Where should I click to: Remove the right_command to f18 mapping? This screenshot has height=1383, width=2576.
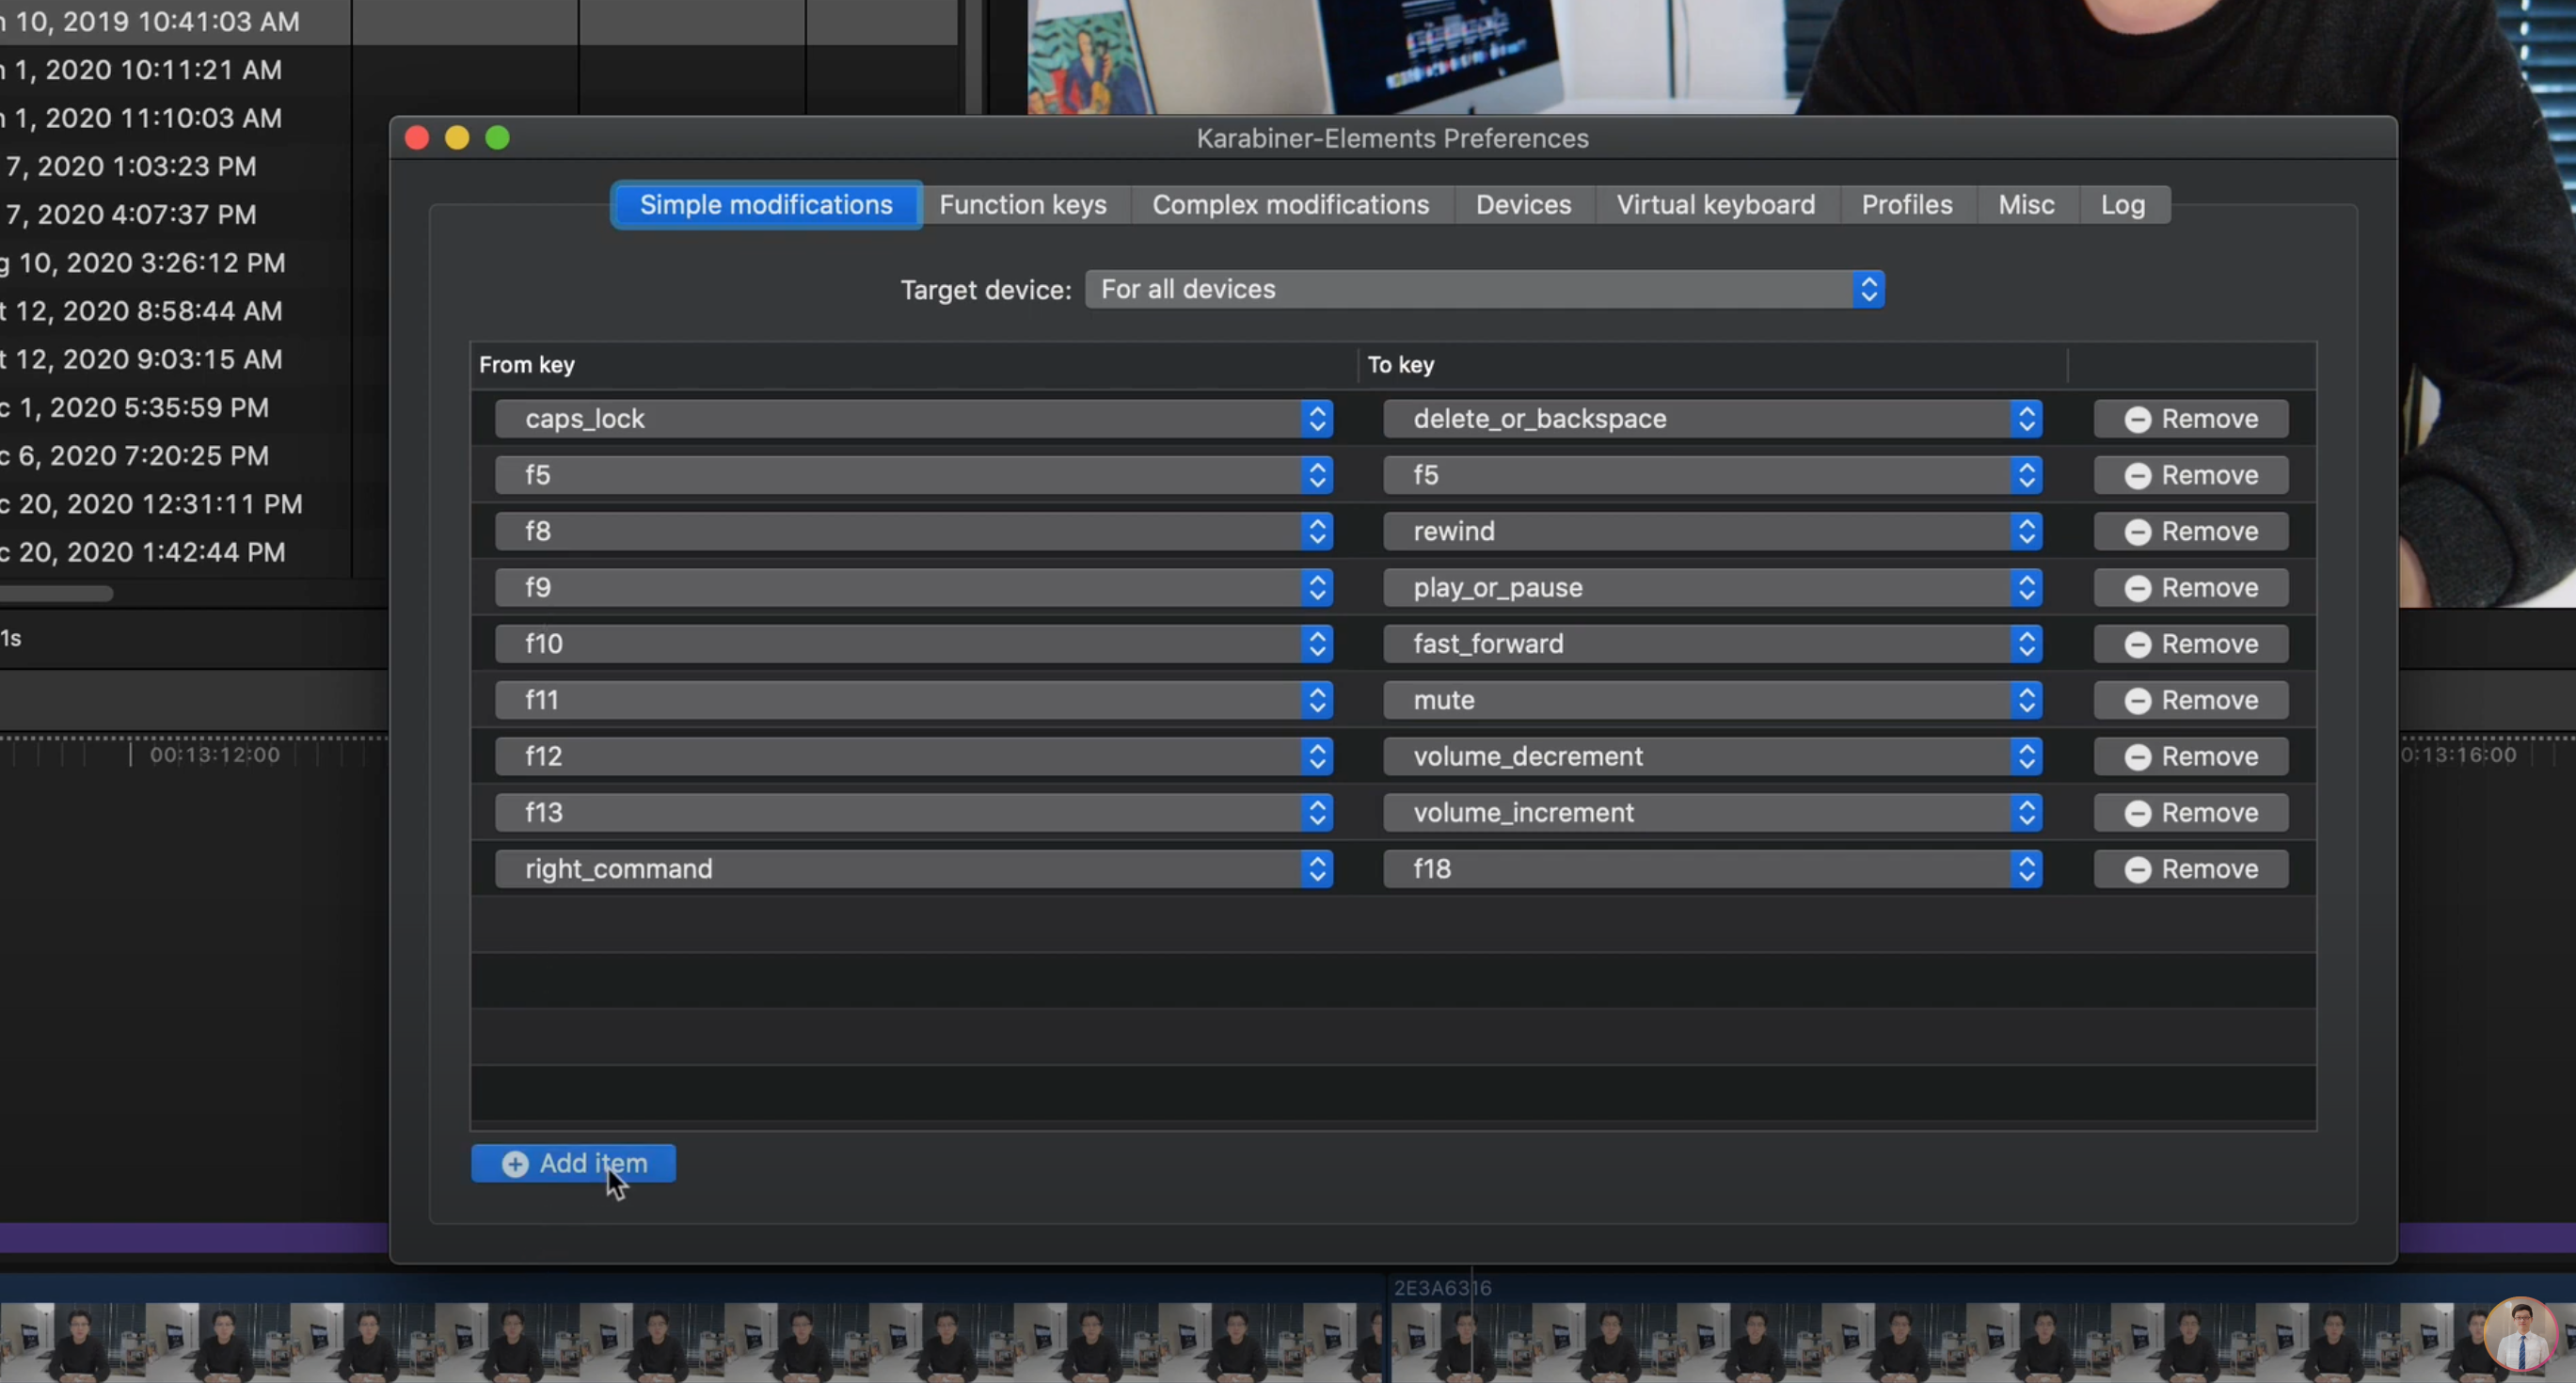tap(2190, 869)
